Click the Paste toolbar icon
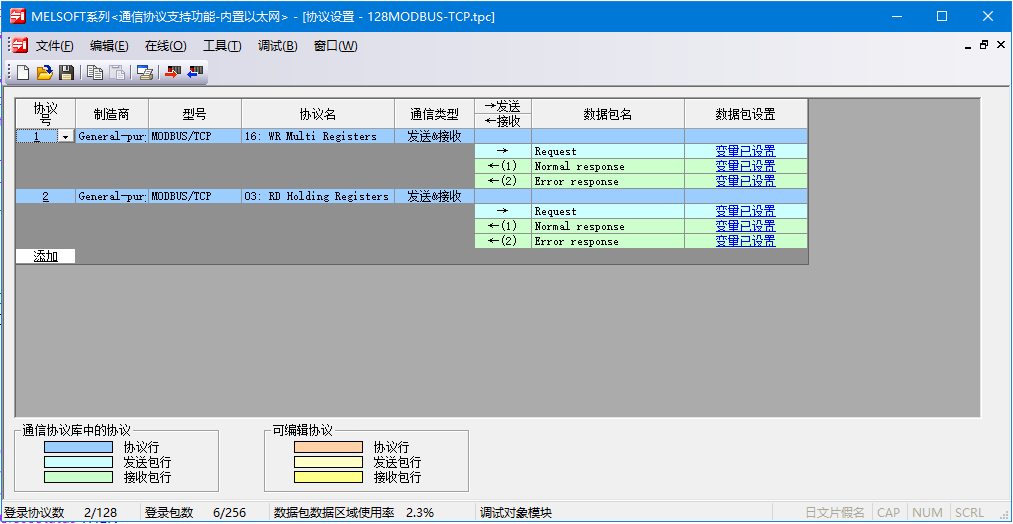This screenshot has height=524, width=1013. tap(117, 72)
